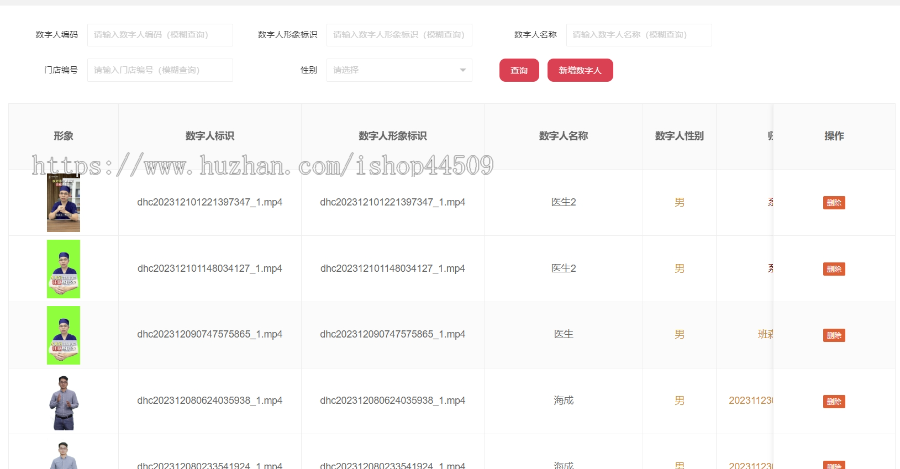Select dhc202312090747575865_1.mp4 in 数字人形象标识 column

[393, 334]
